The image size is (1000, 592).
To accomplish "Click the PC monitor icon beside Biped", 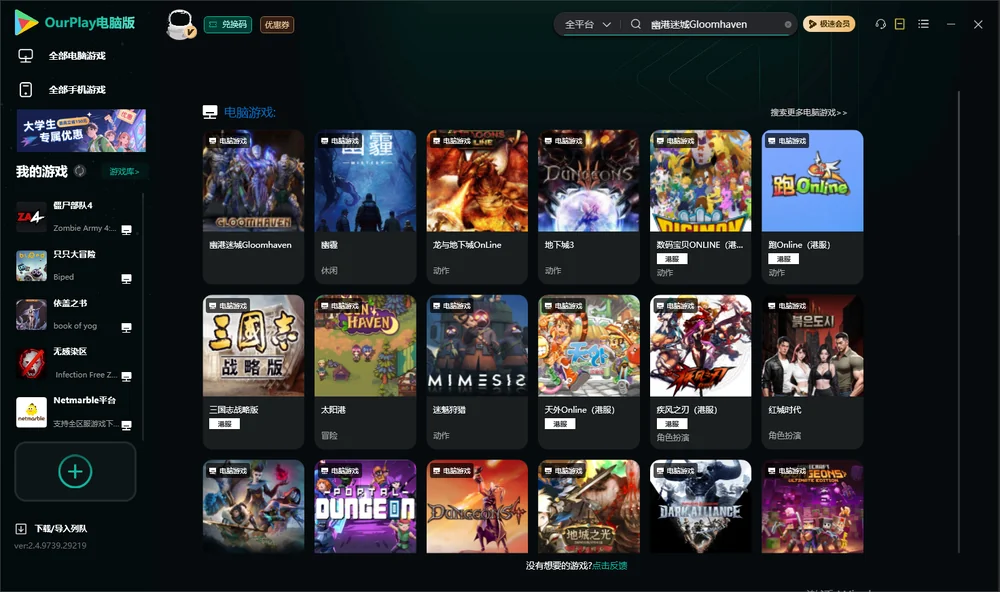I will (126, 279).
